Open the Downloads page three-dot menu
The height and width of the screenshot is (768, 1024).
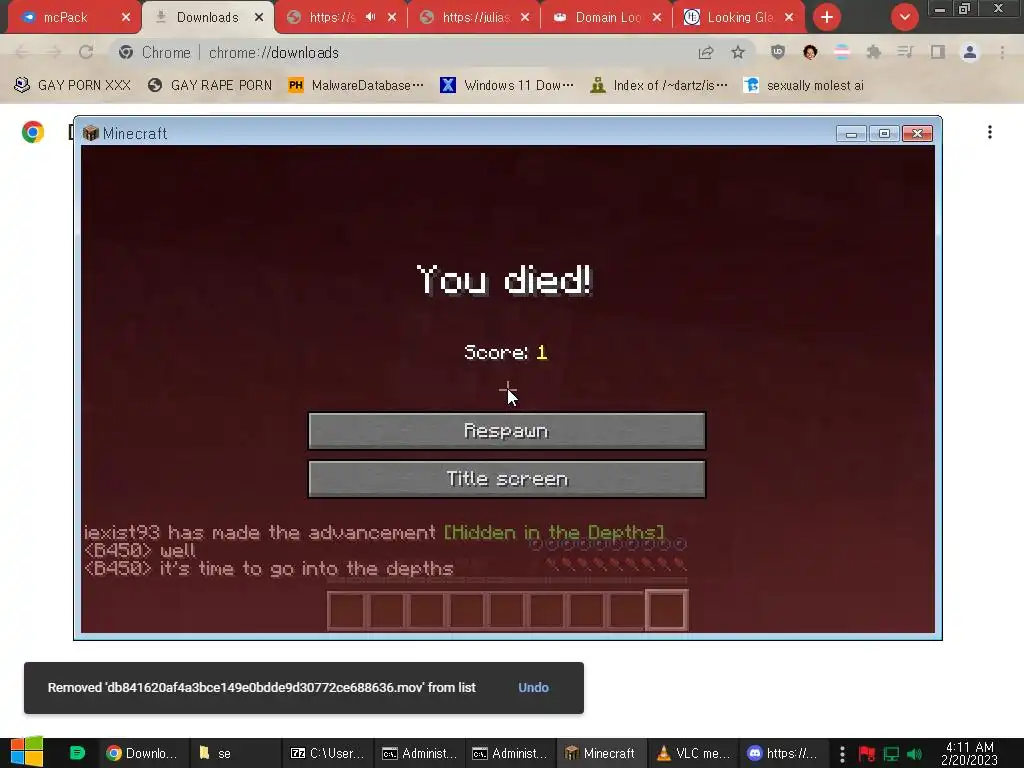coord(990,132)
